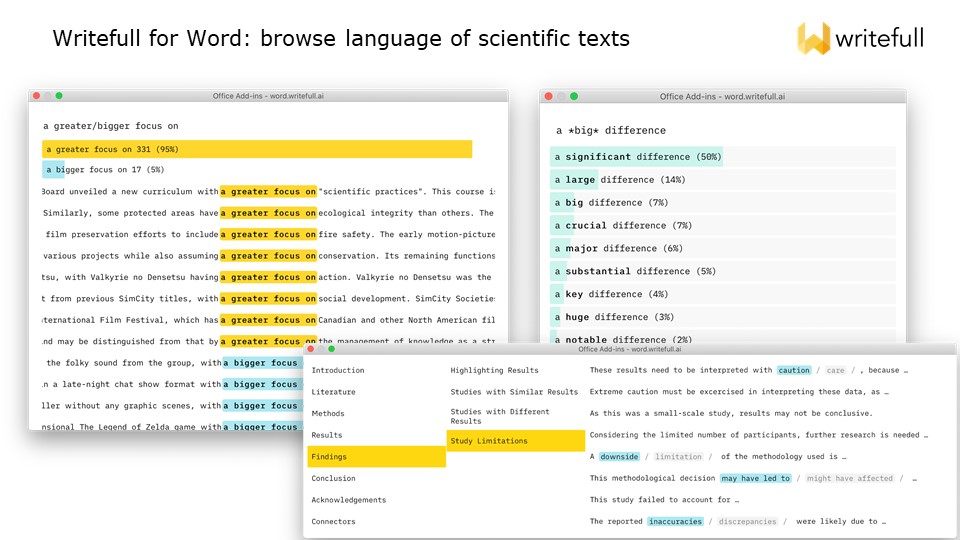This screenshot has width=960, height=540.
Task: Click the 'care' word option
Action: [x=835, y=370]
